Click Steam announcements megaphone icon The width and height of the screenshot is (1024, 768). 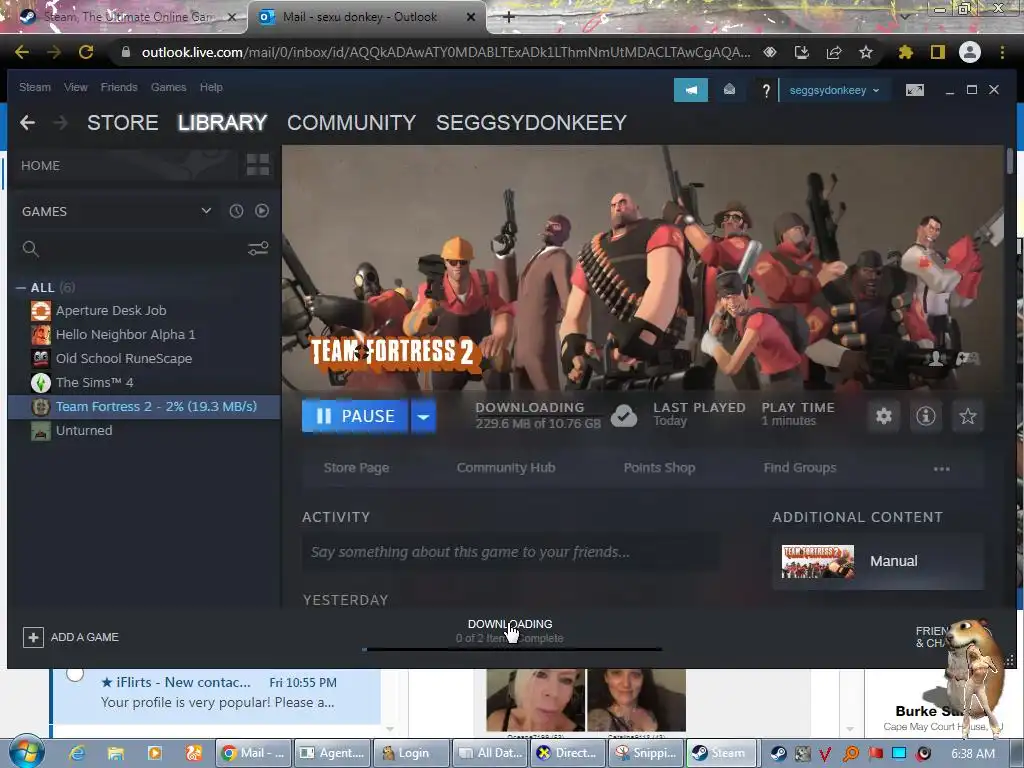point(690,89)
